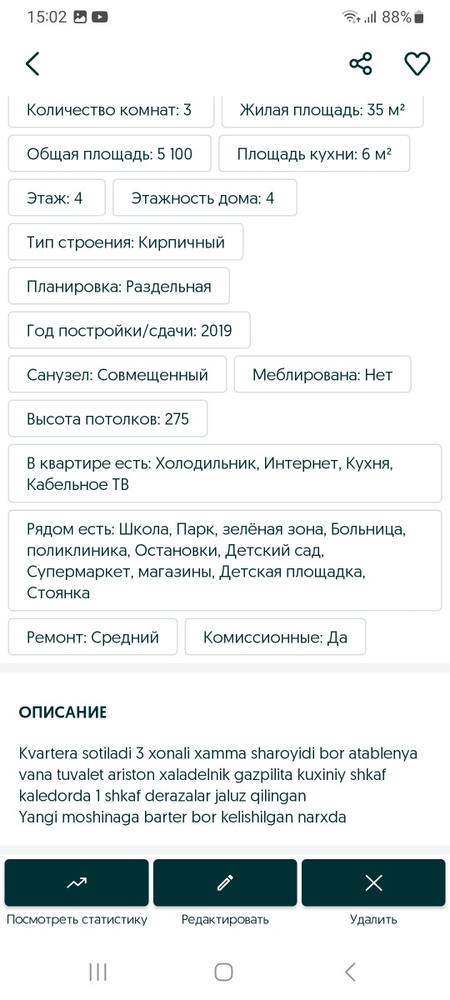Tap 'Жилая площадь: 35 м²' chip
Viewport: 450px width, 1000px height.
[322, 112]
